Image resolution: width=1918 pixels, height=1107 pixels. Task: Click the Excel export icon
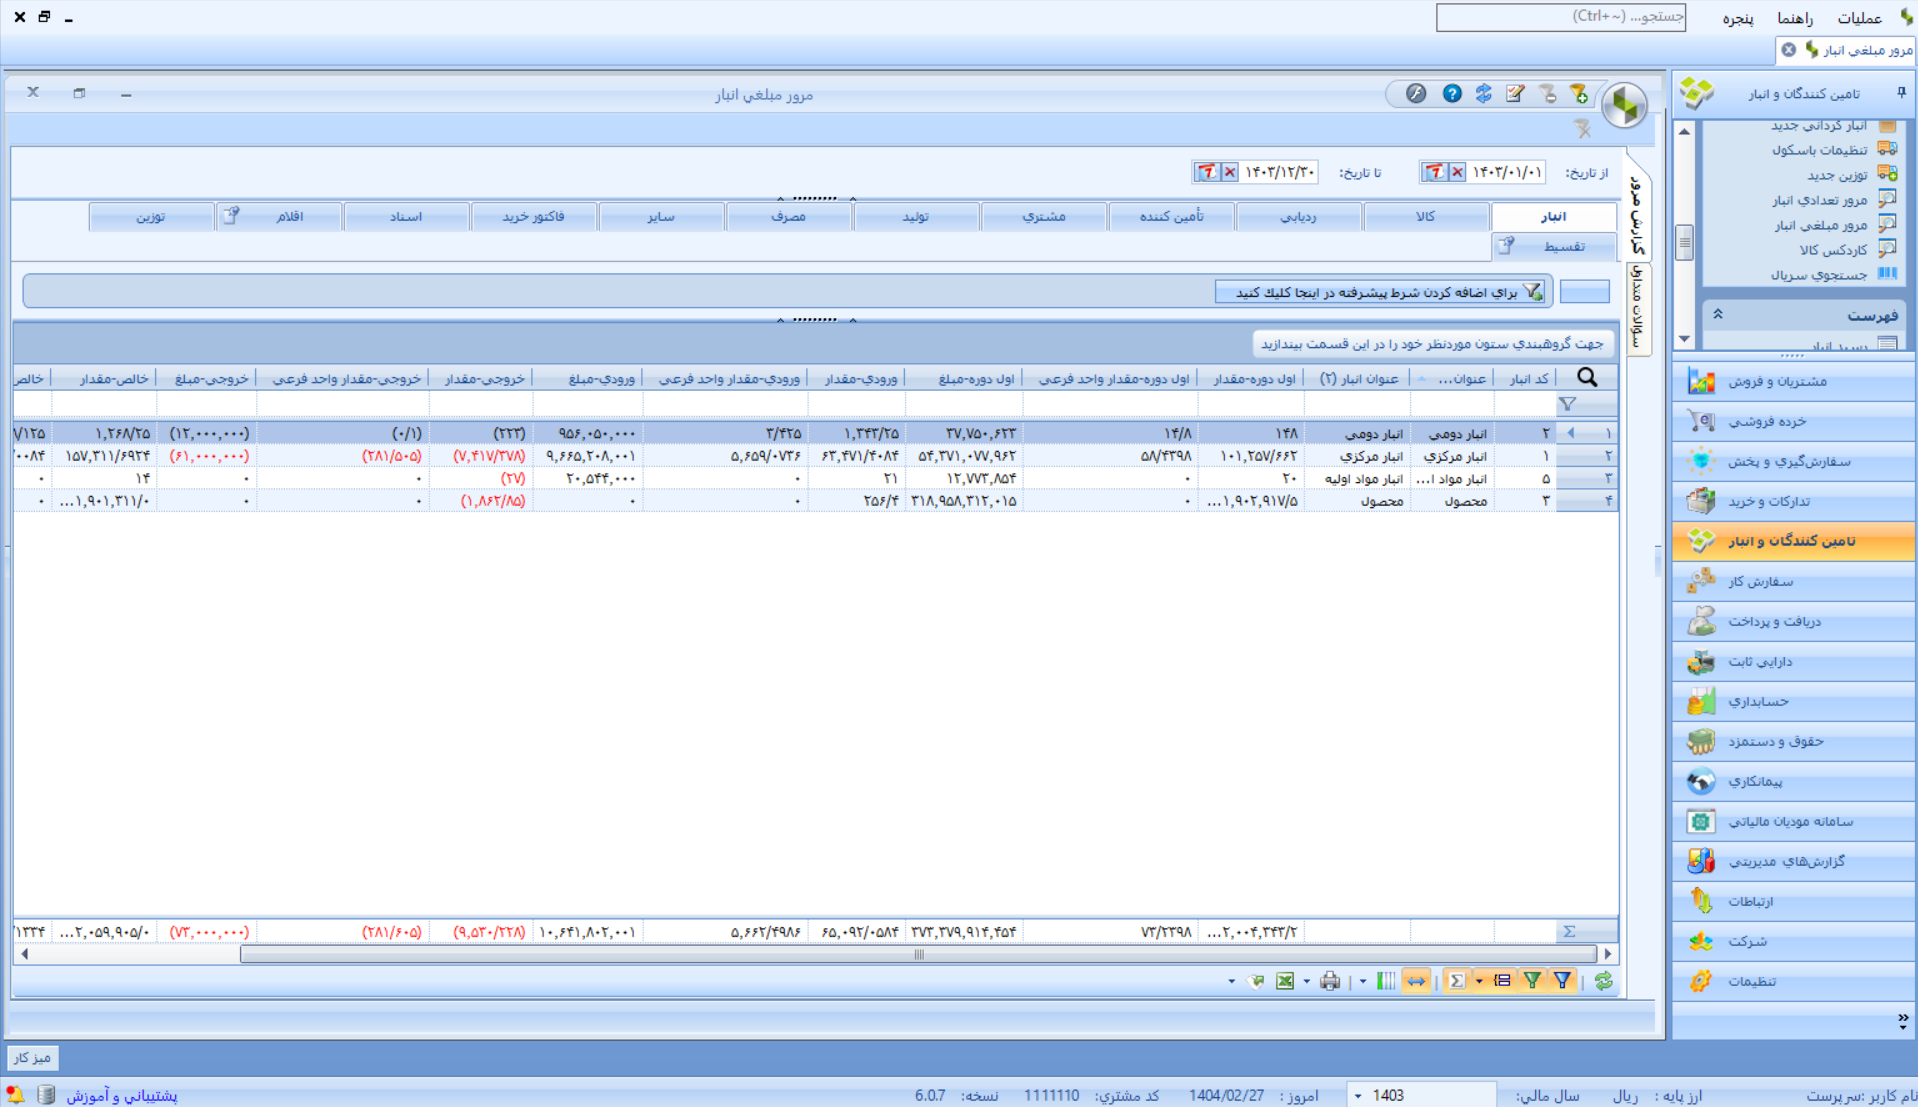click(1285, 982)
